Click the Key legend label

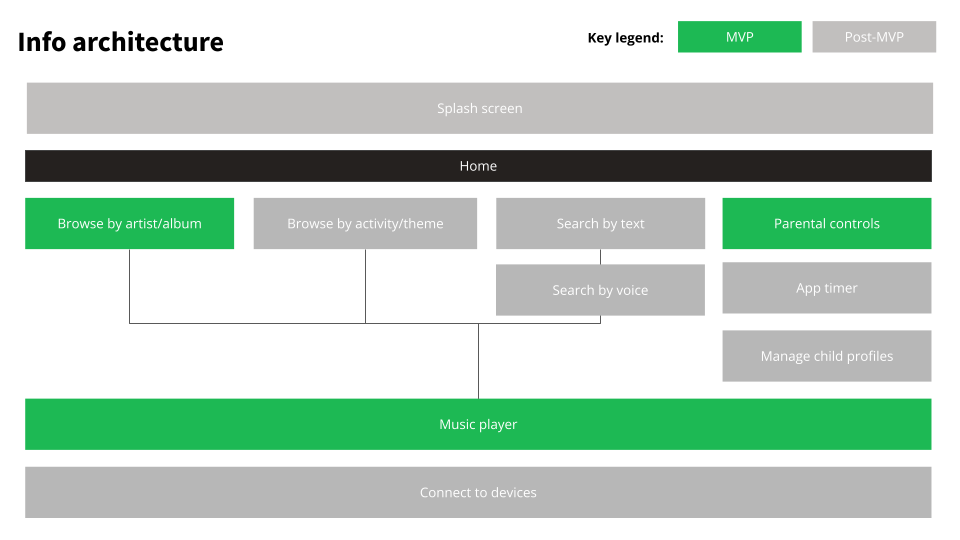625,38
